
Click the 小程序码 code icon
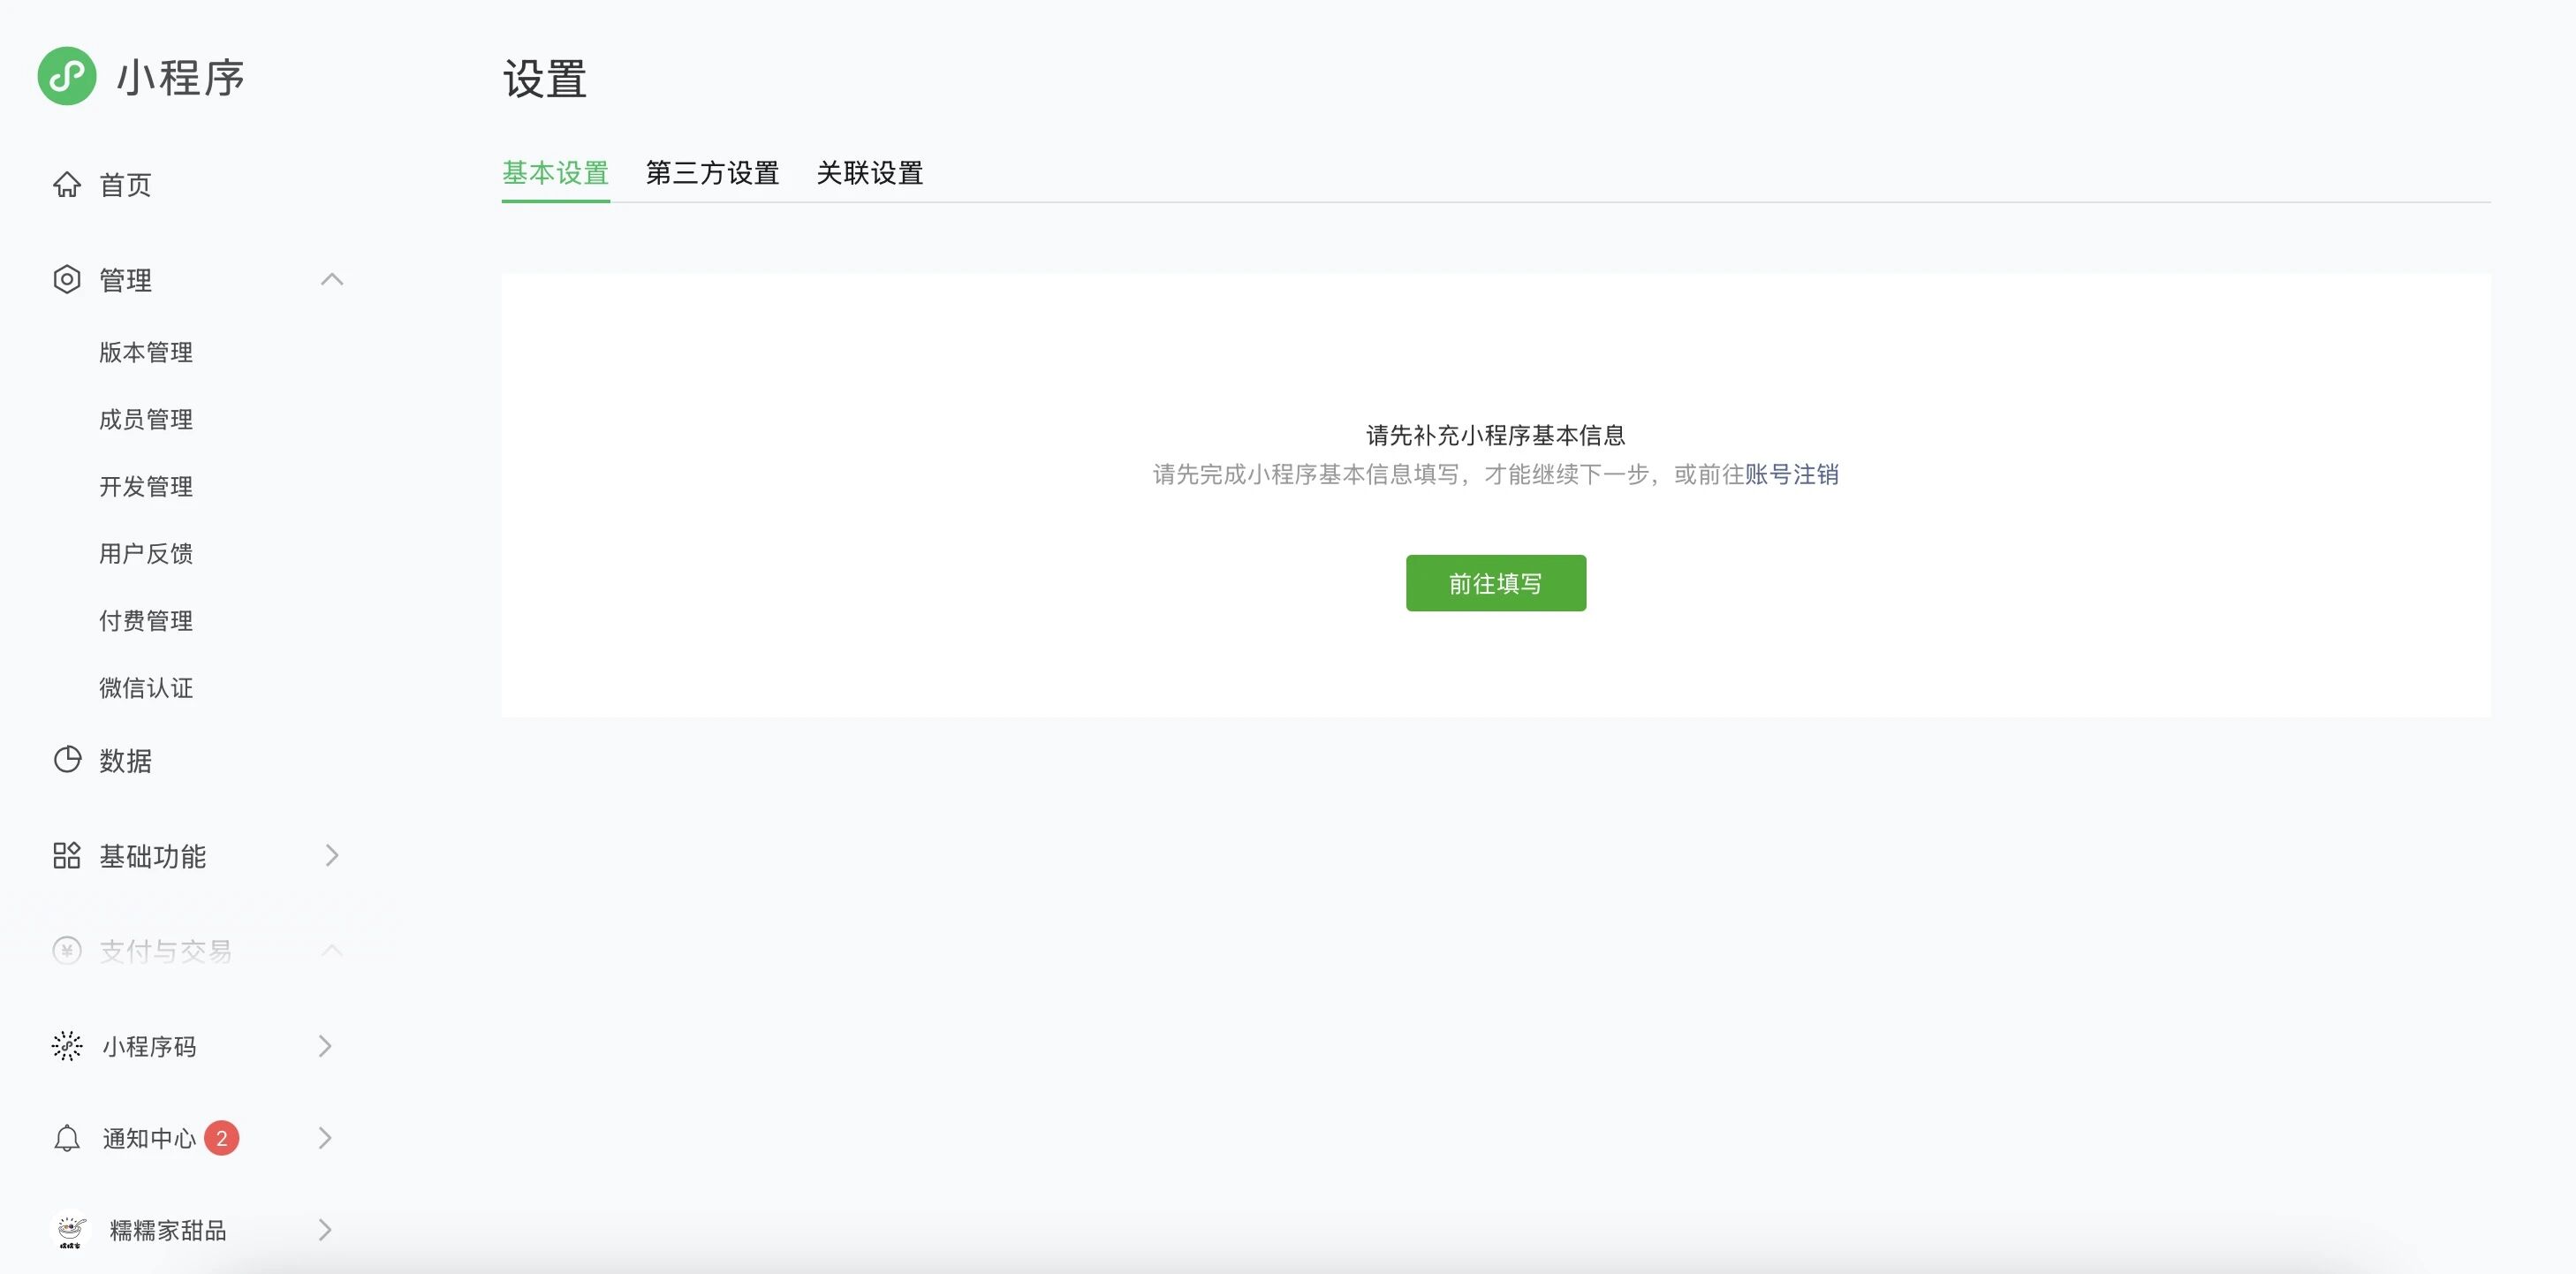67,1046
